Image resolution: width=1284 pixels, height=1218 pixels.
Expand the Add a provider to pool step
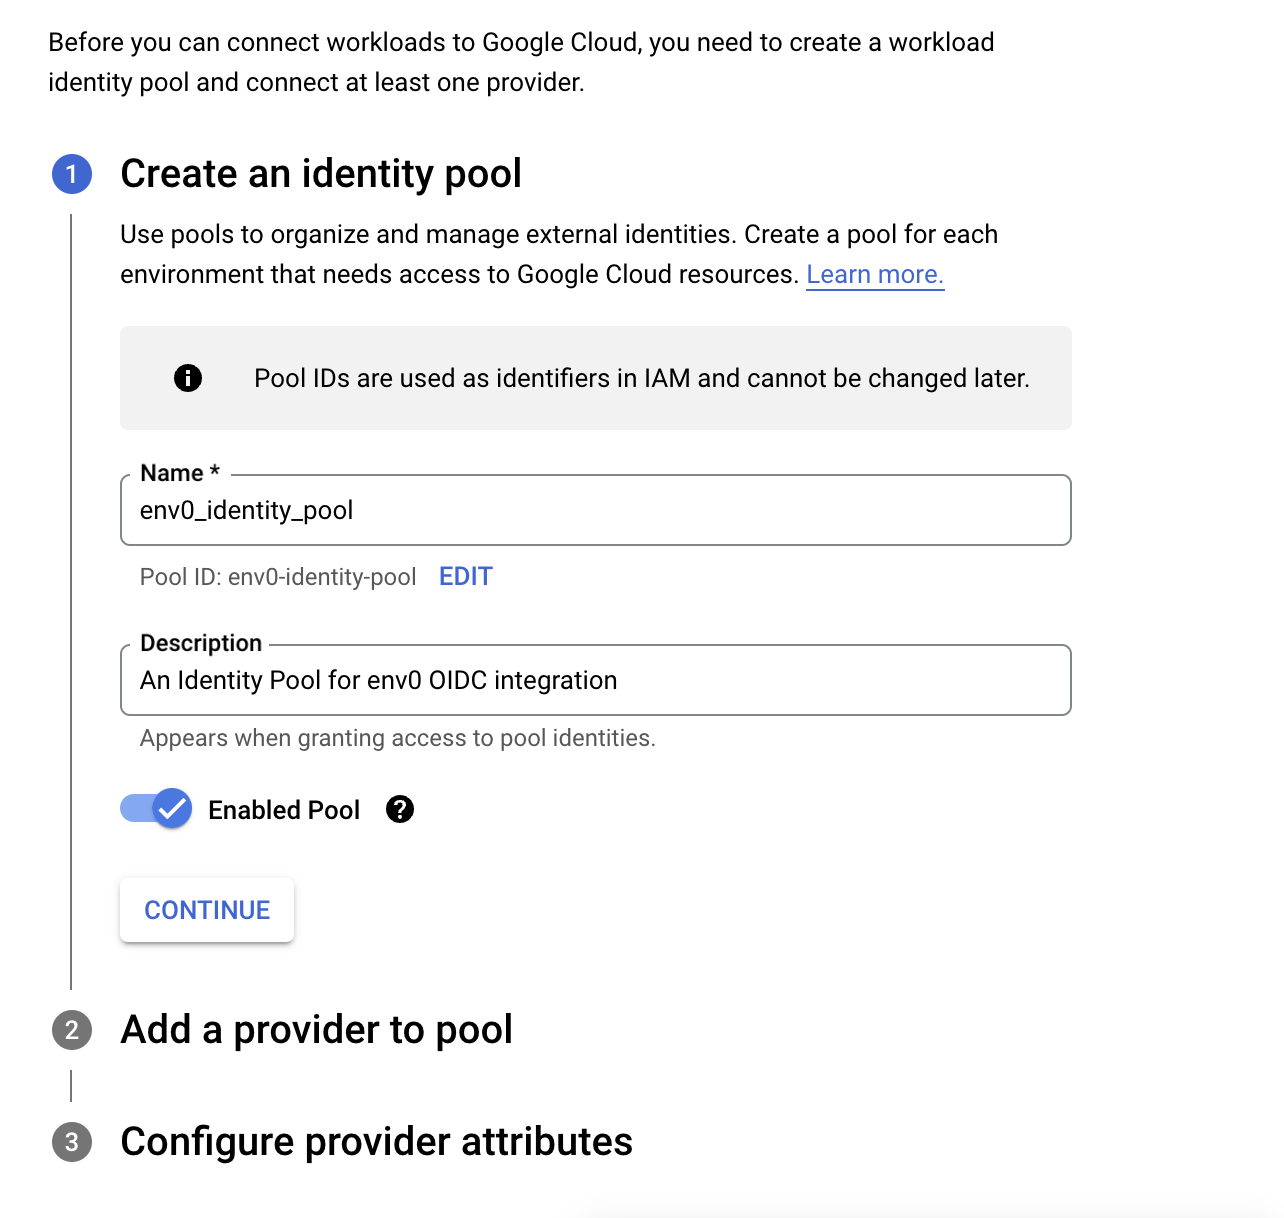coord(316,1030)
